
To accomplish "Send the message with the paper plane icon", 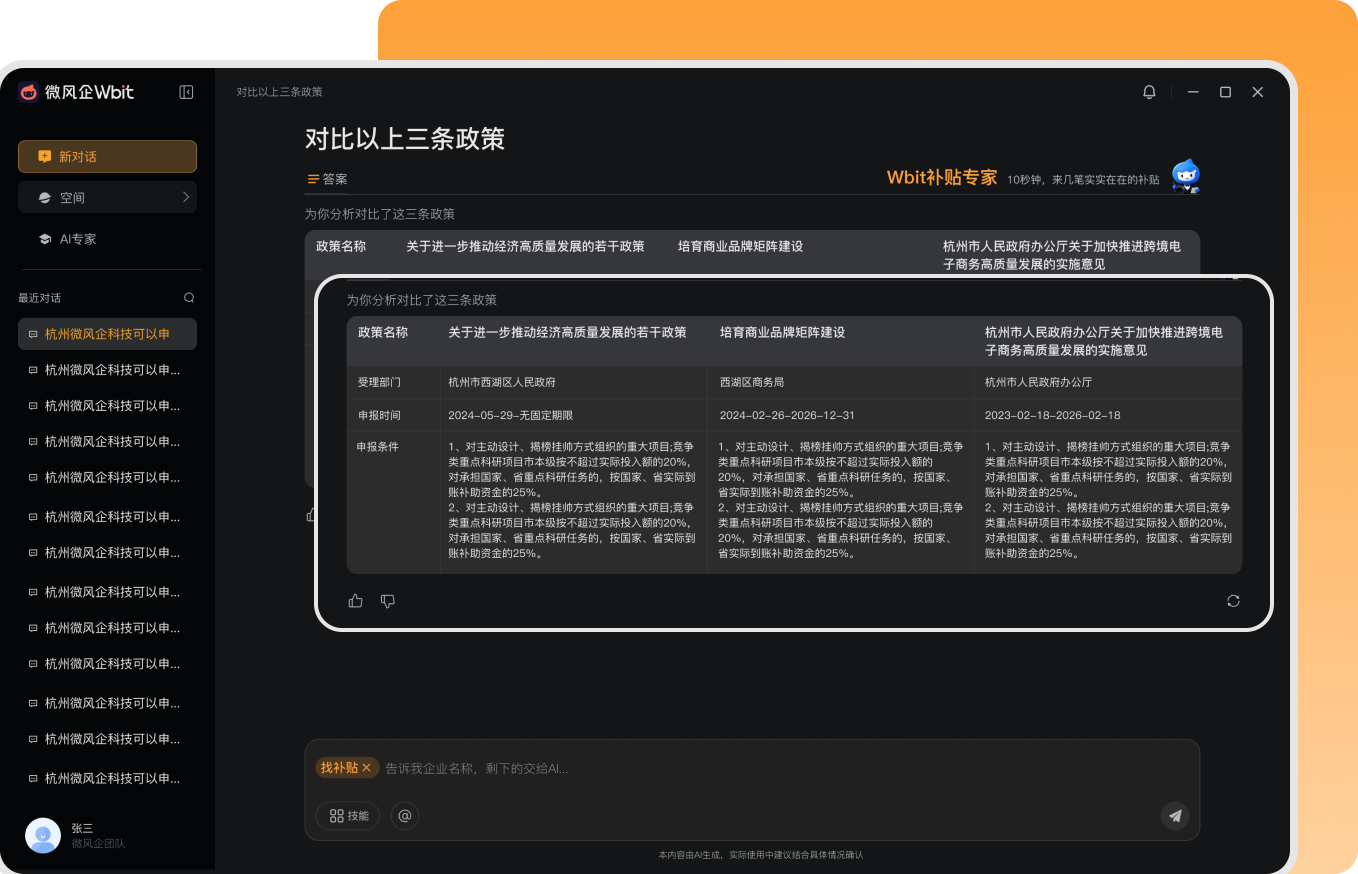I will 1175,816.
